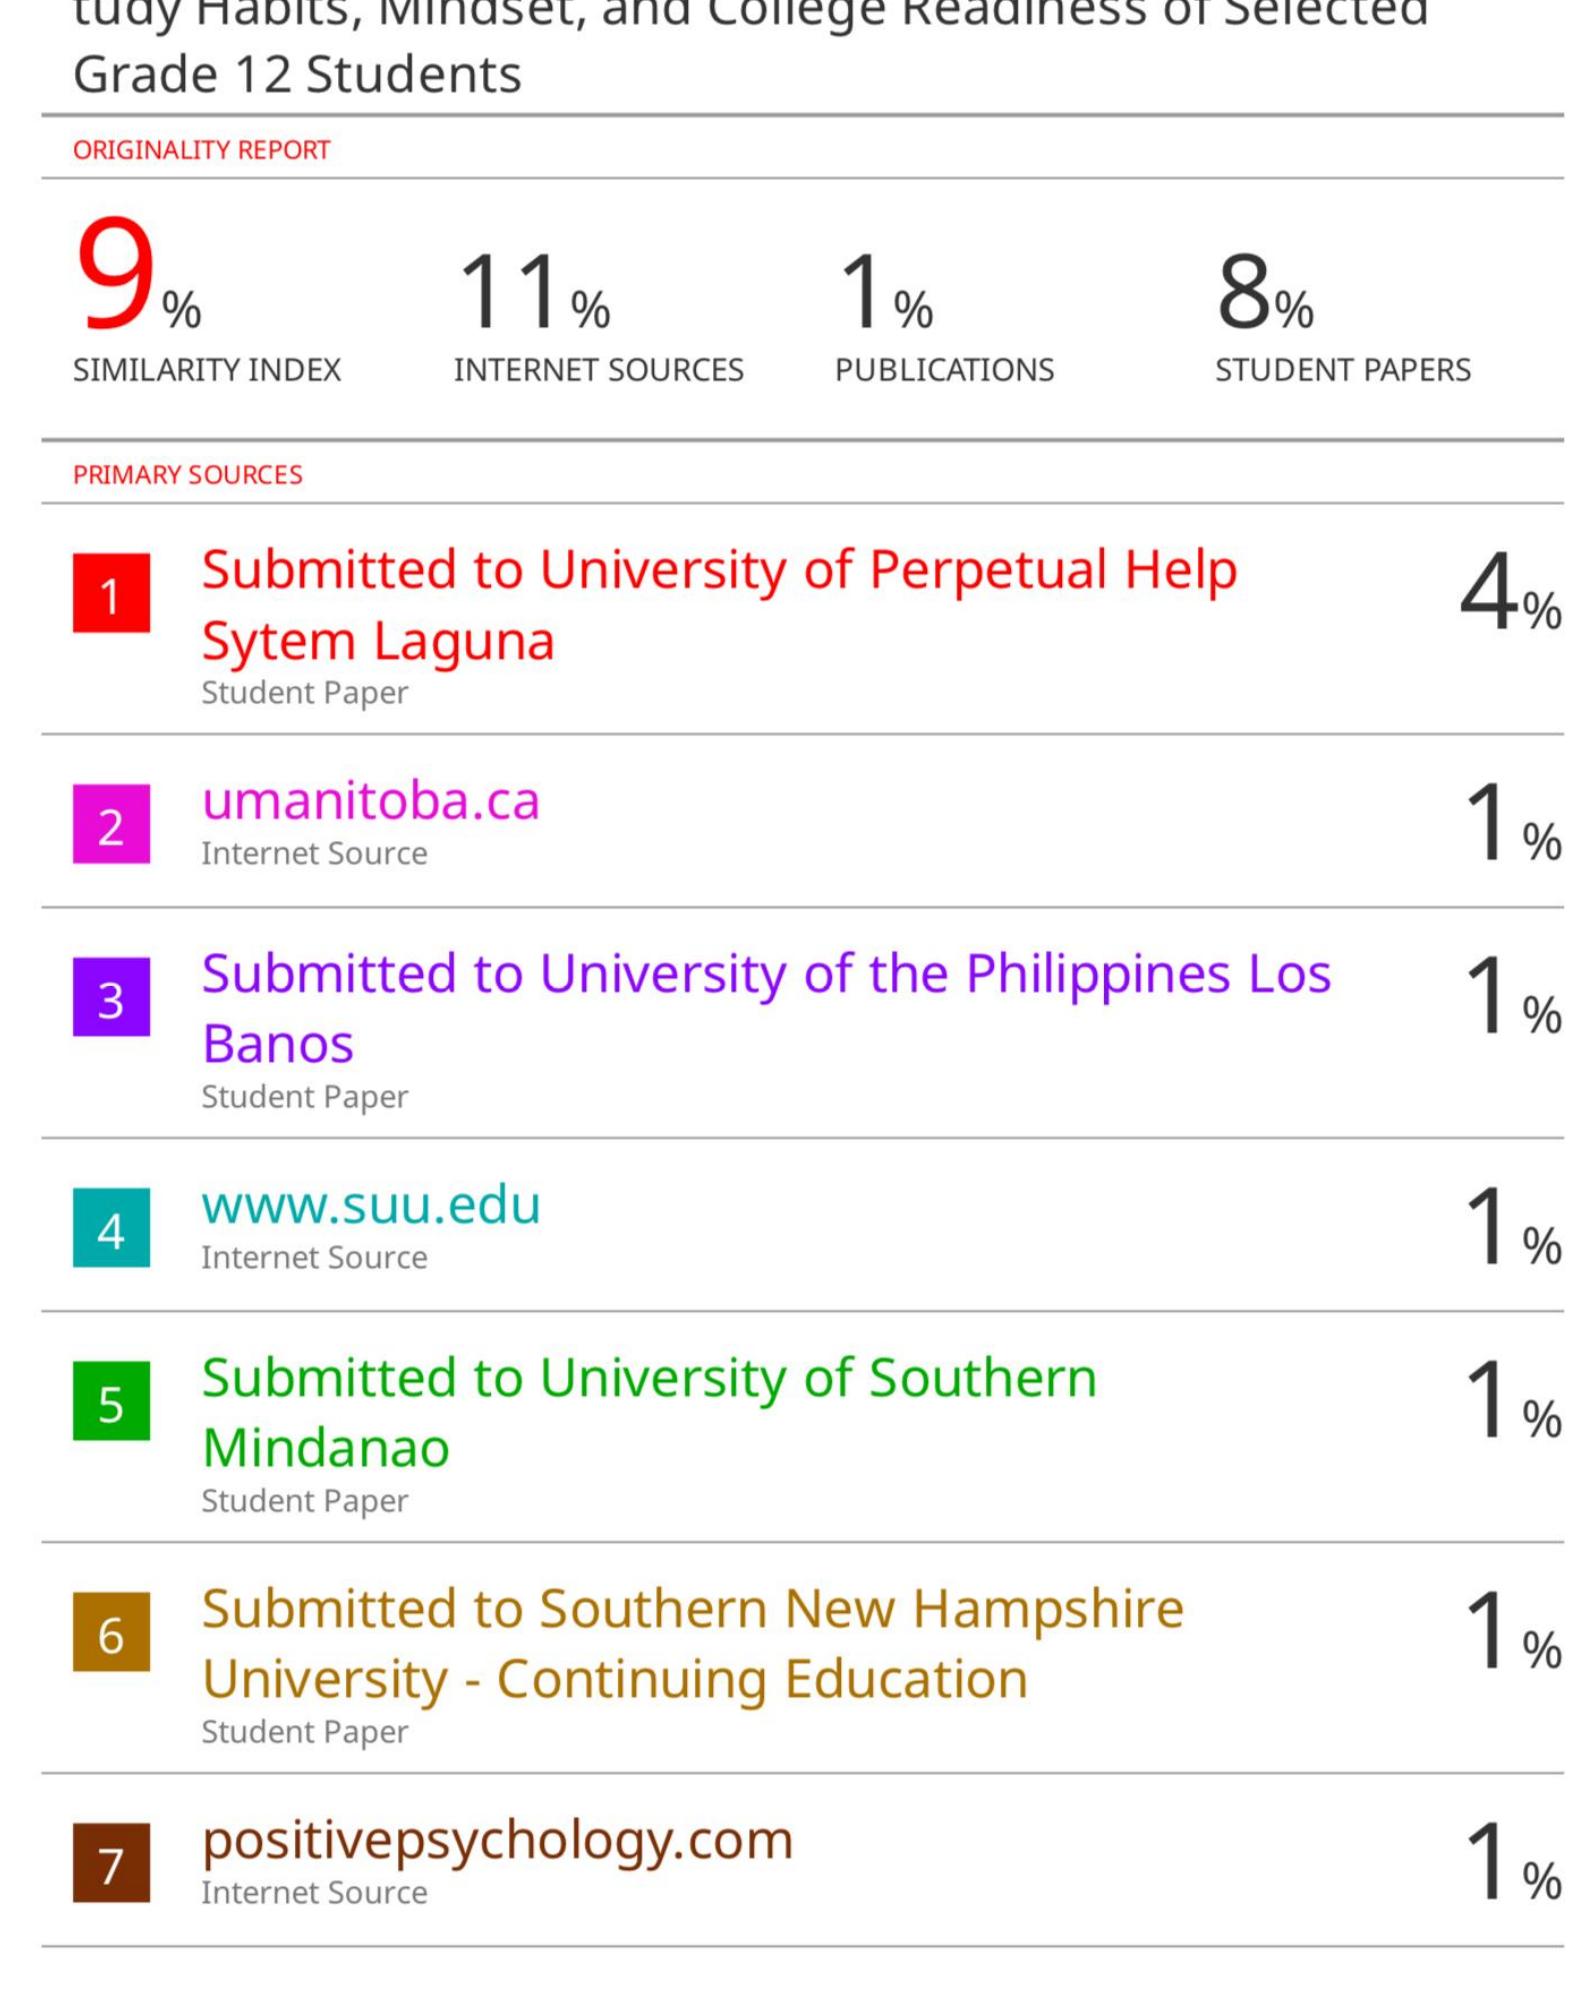
Task: Visit the positivepsychology.com source link
Action: point(497,1840)
